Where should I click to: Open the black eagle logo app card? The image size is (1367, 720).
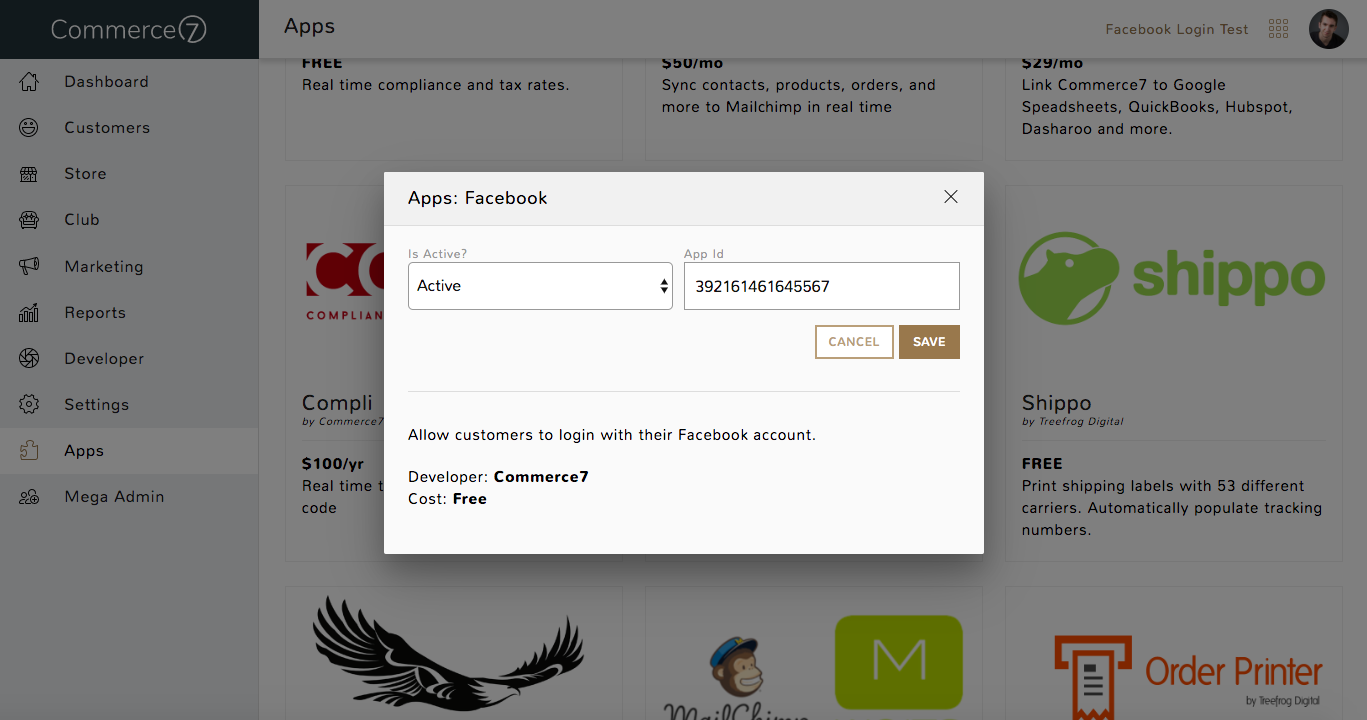[448, 655]
